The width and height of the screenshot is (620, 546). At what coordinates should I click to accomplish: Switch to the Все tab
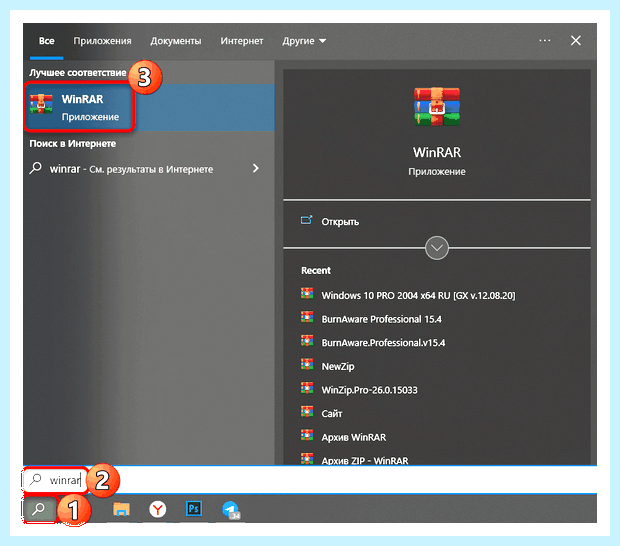[x=46, y=41]
